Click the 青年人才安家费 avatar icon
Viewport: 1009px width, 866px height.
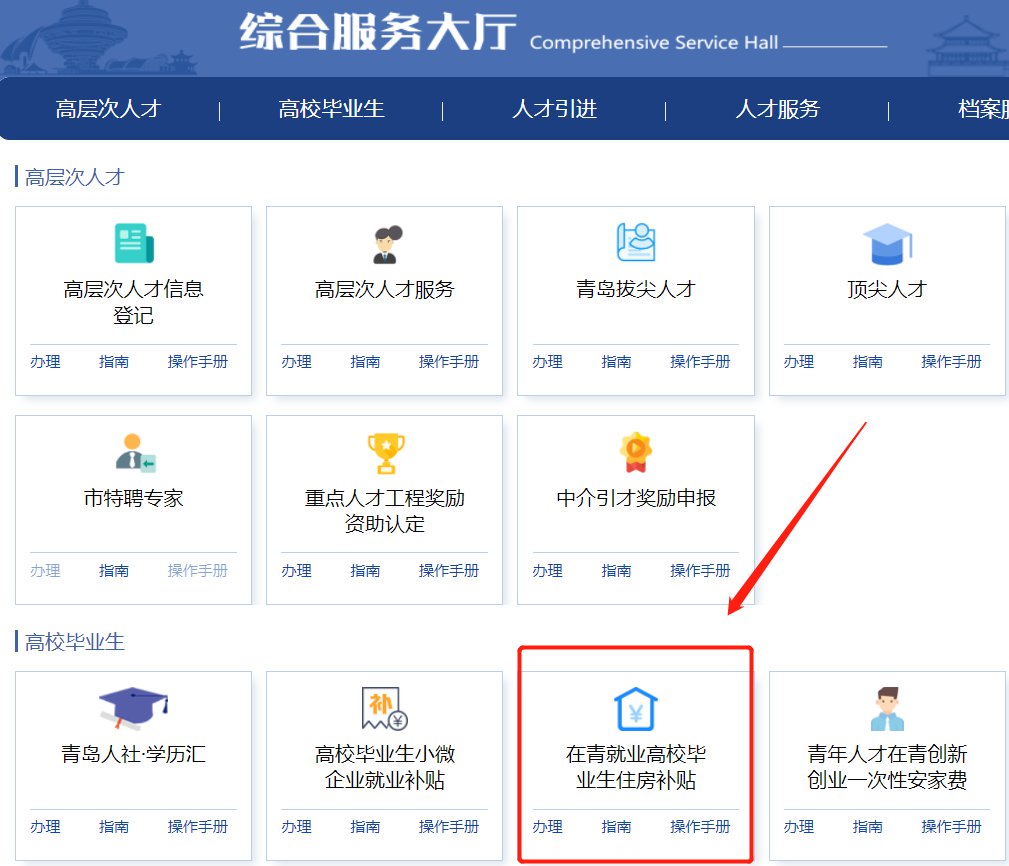(887, 709)
